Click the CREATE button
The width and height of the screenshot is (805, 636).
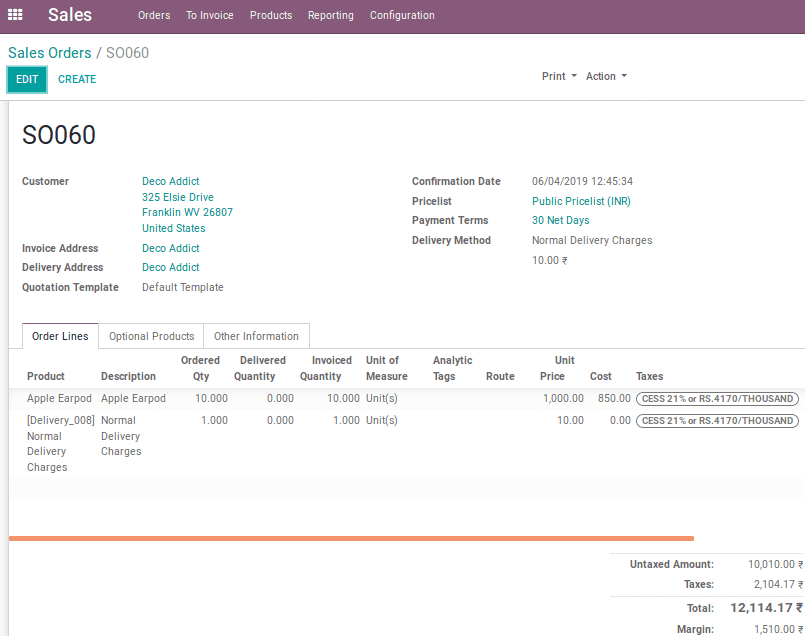(x=77, y=79)
